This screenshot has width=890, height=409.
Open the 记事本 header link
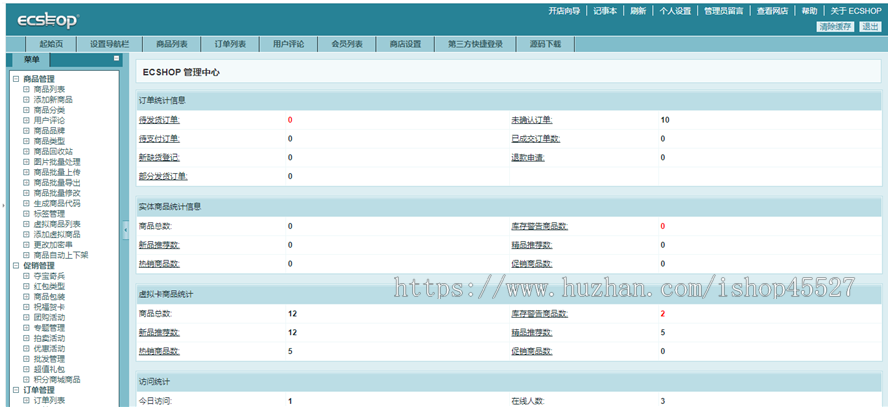tap(605, 11)
